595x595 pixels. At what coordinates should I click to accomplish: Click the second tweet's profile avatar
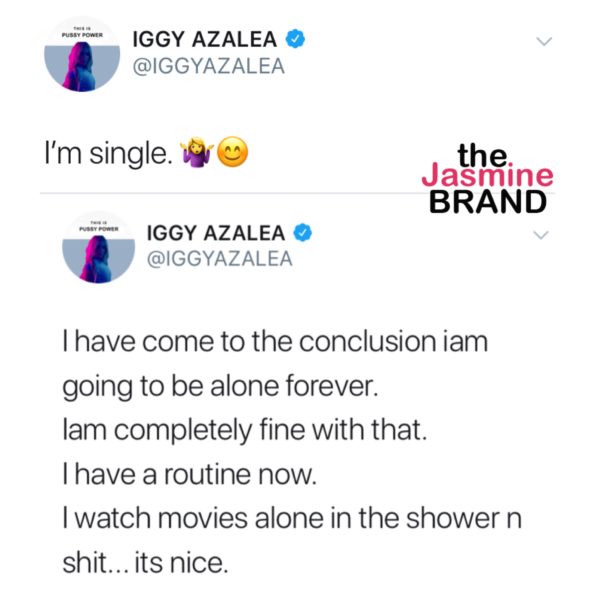99,247
